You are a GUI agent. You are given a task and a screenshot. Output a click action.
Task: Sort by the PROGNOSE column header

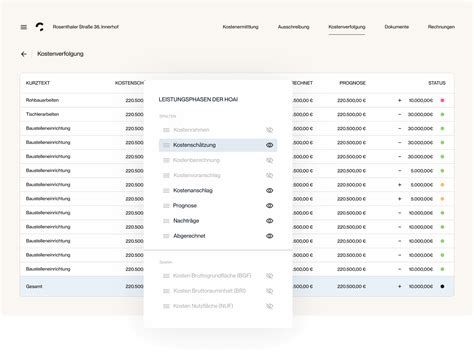pyautogui.click(x=352, y=83)
